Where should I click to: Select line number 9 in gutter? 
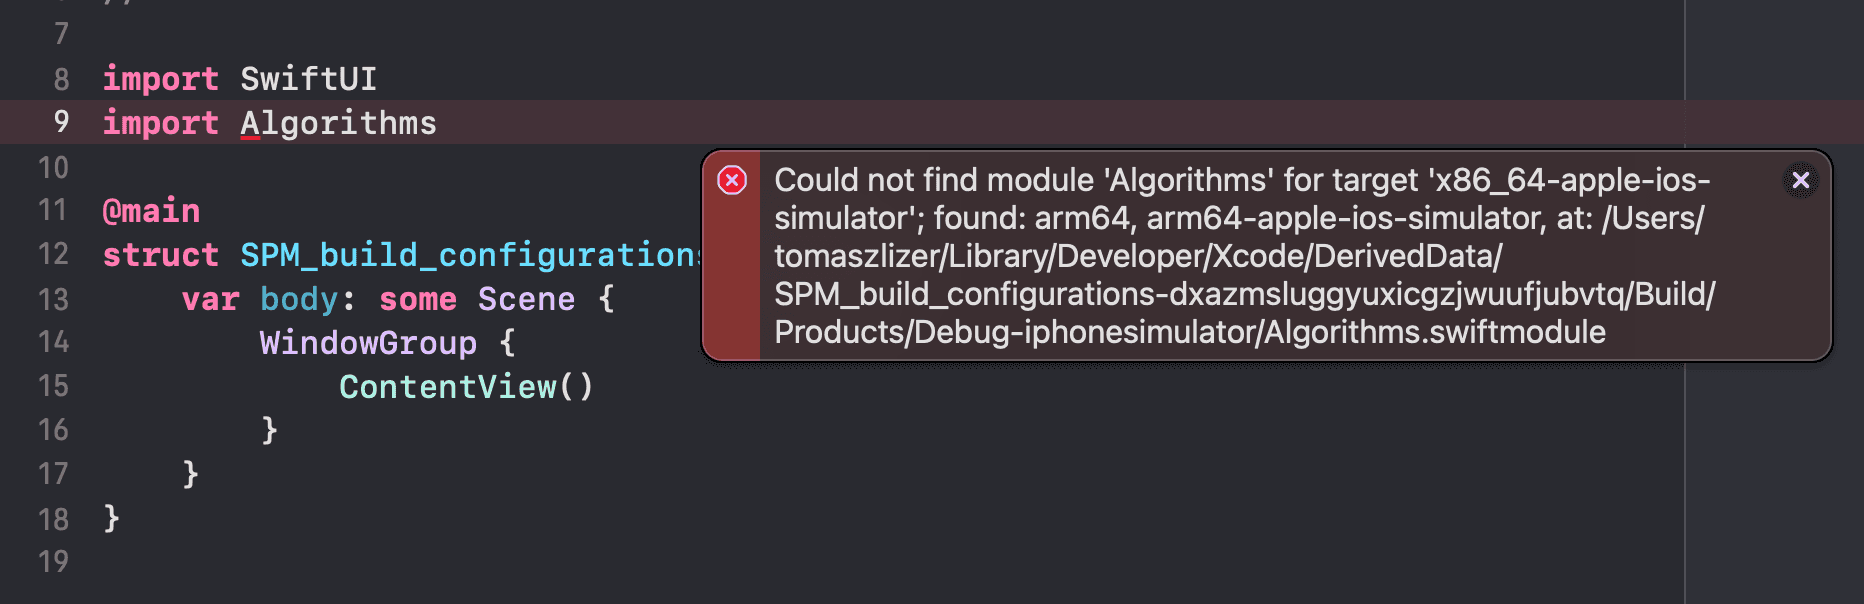coord(61,122)
